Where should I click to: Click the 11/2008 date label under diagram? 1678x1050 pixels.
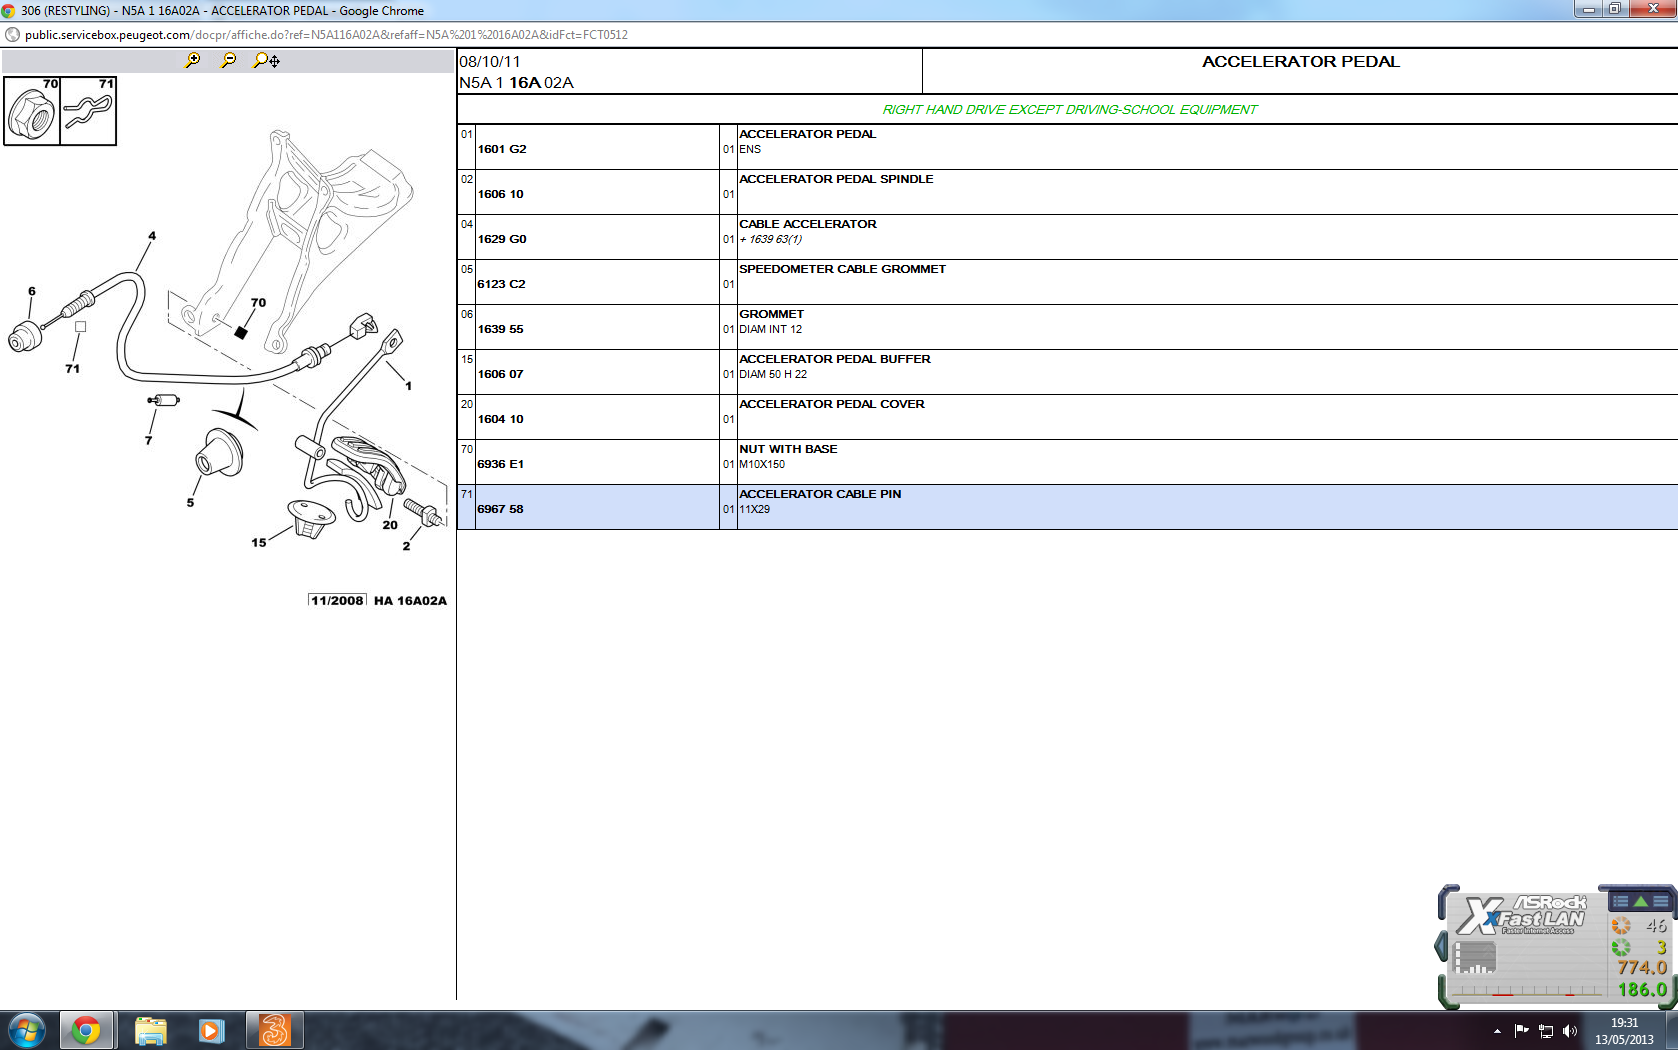coord(337,600)
